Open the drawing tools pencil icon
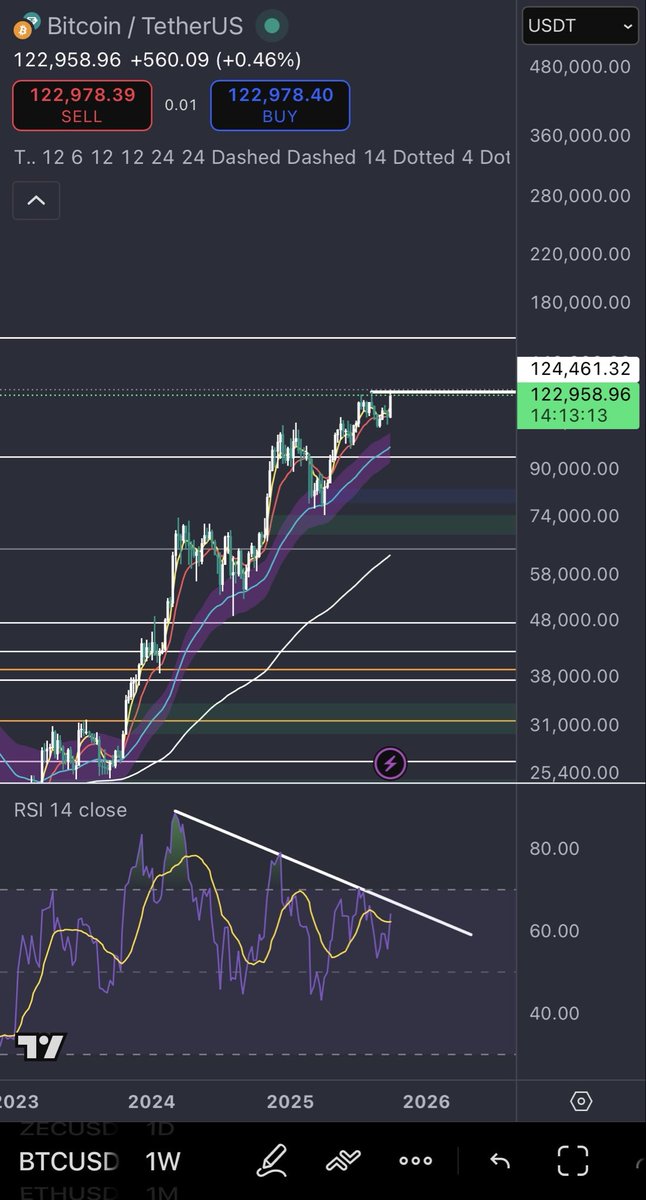Viewport: 646px width, 1200px height. point(272,1161)
